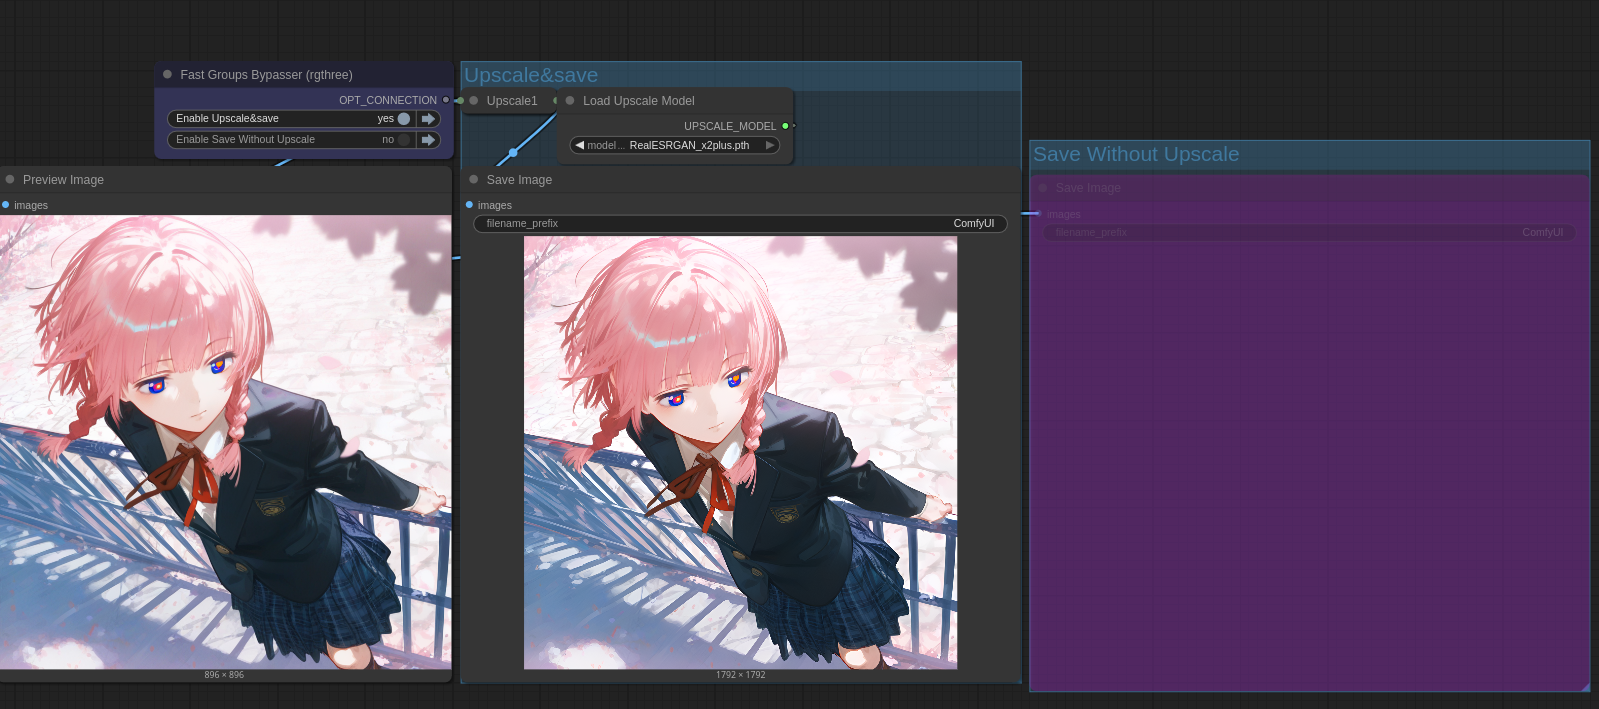Select the Preview Image node title
This screenshot has width=1599, height=709.
[x=63, y=180]
